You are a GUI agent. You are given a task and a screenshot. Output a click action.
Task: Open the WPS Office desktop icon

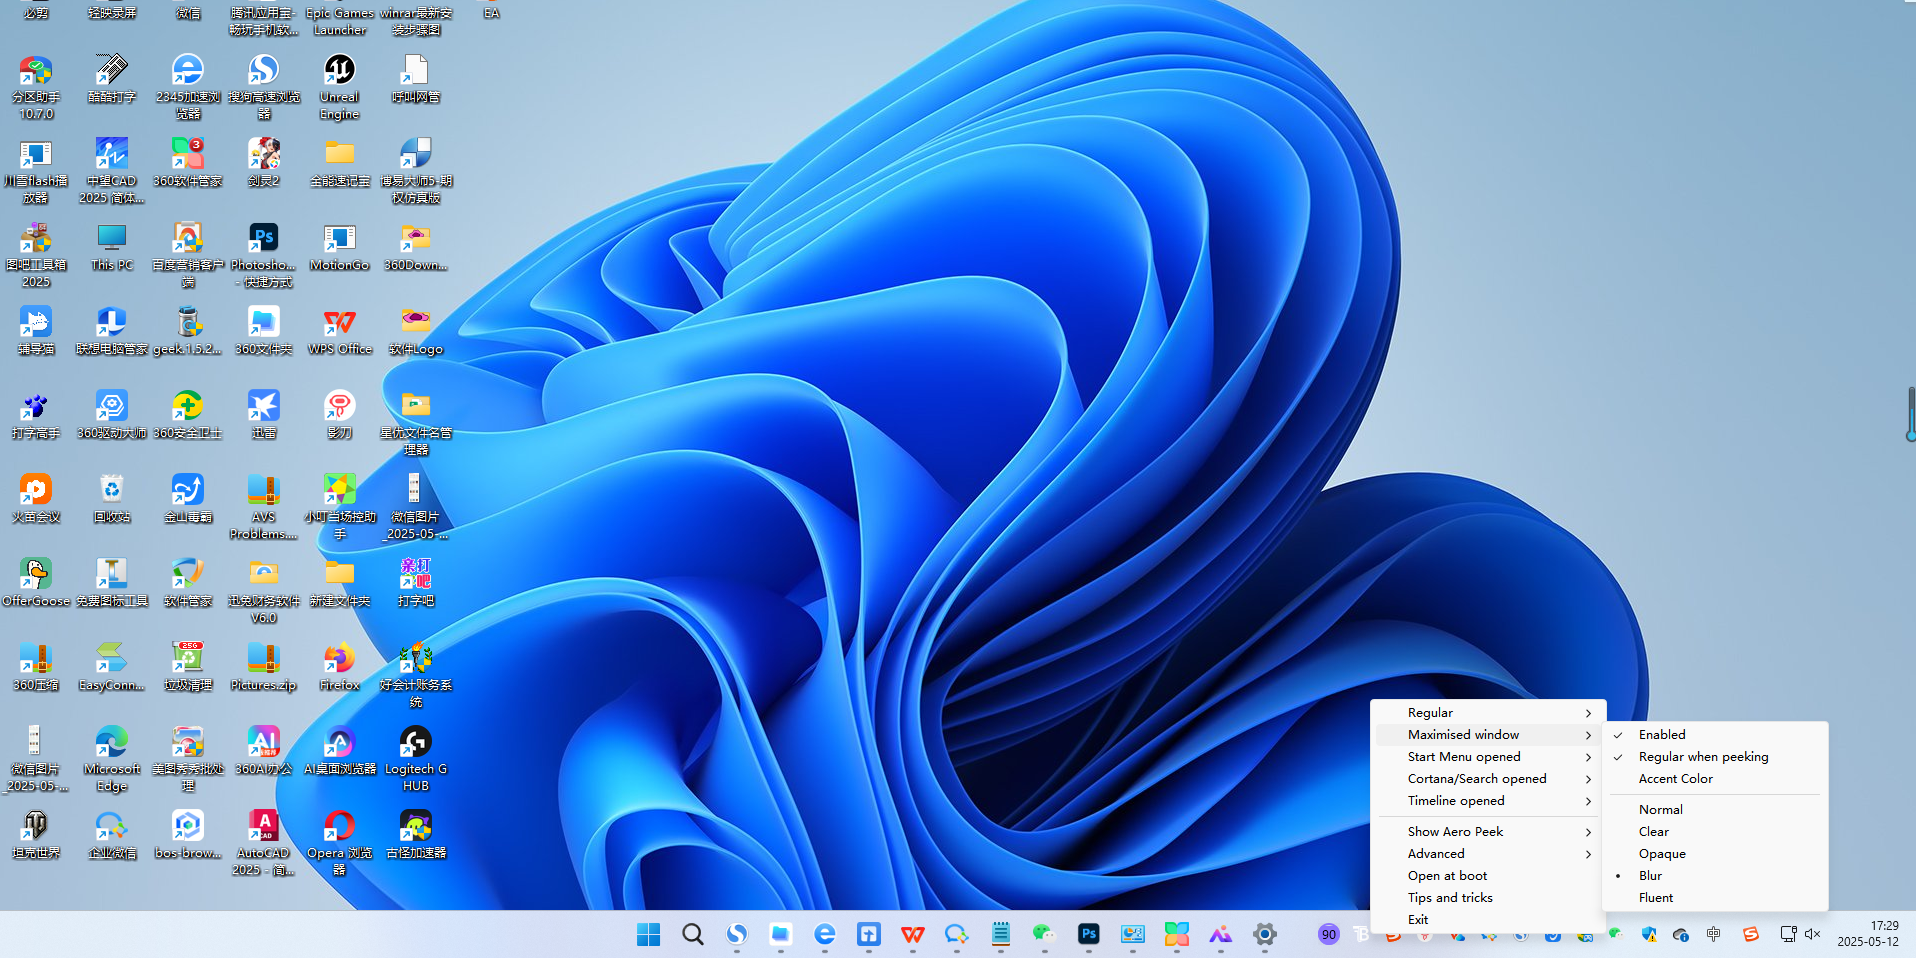[x=340, y=331]
